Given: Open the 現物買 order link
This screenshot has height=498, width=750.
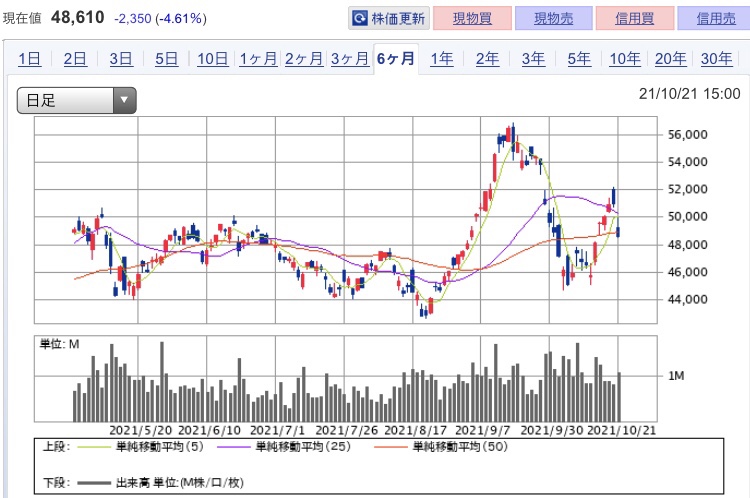Looking at the screenshot, I should pos(472,19).
